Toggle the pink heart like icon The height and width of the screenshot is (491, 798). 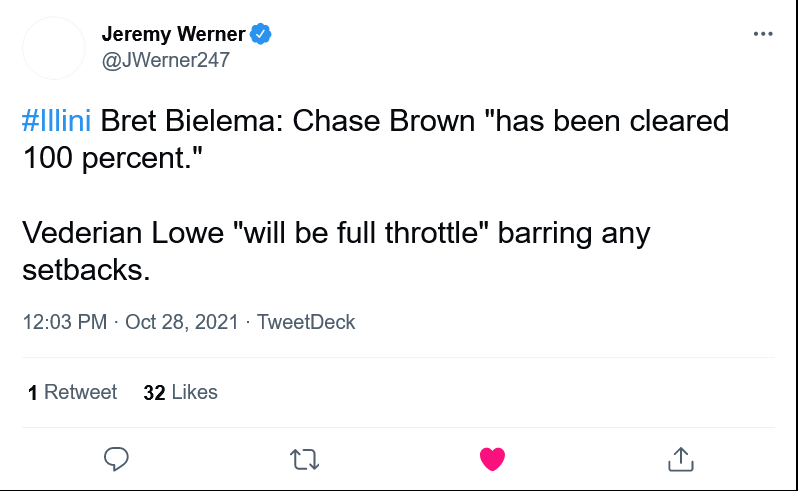click(492, 459)
